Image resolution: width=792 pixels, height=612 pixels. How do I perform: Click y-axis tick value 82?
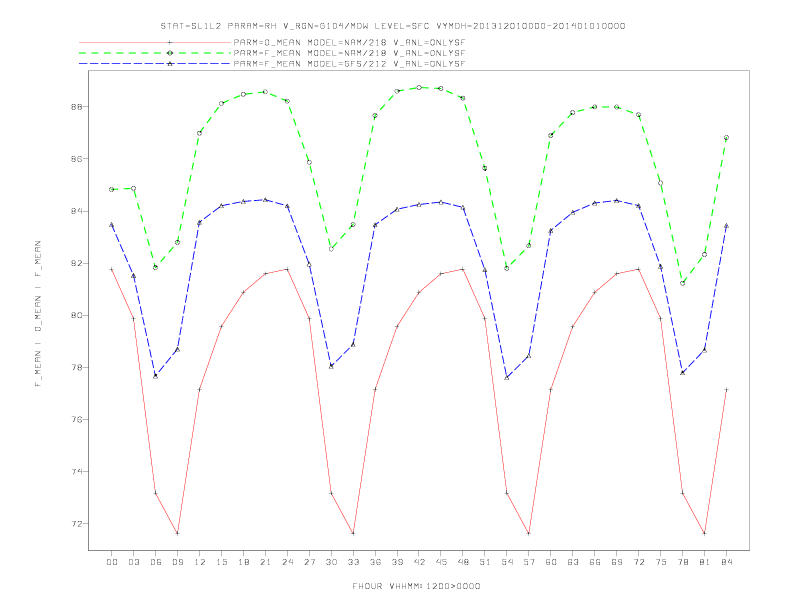coord(77,264)
